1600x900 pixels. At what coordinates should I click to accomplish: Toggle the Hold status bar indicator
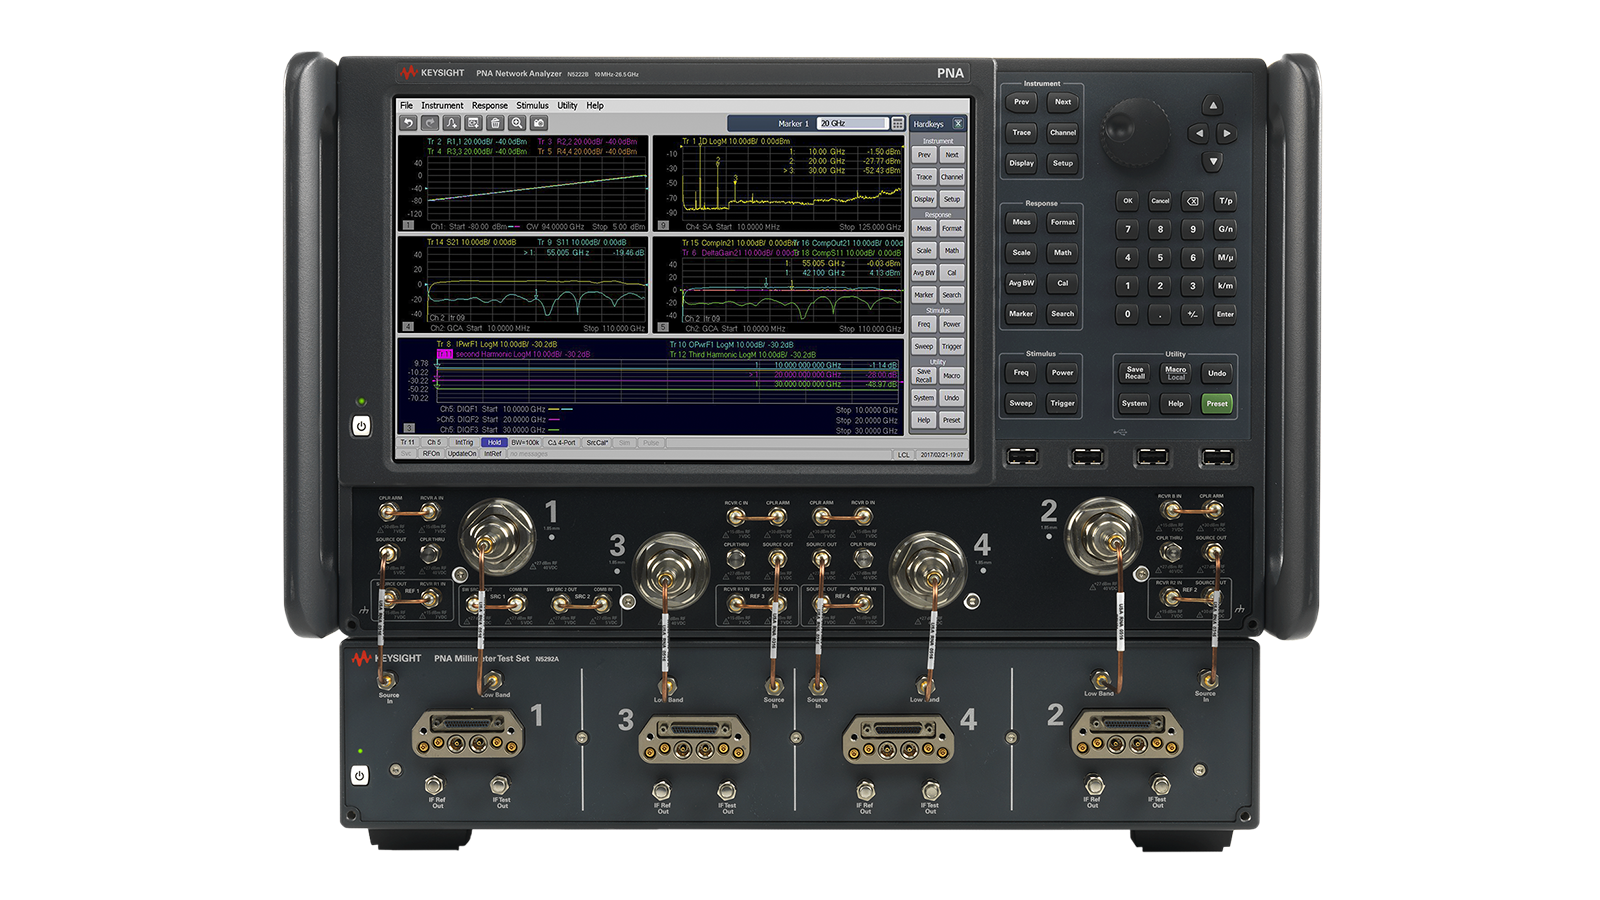[494, 442]
